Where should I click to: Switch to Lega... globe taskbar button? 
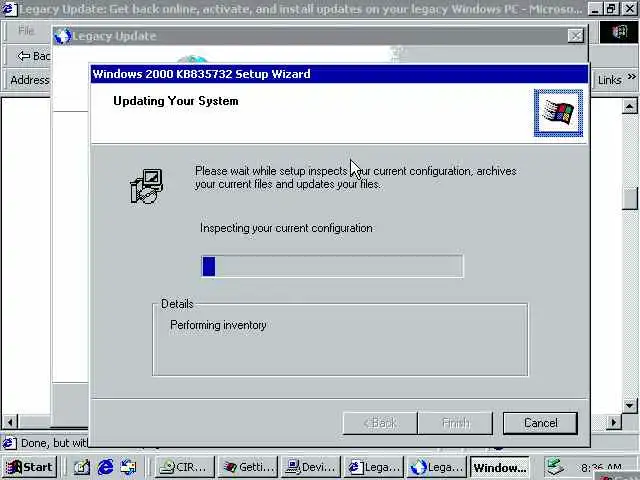(x=437, y=467)
